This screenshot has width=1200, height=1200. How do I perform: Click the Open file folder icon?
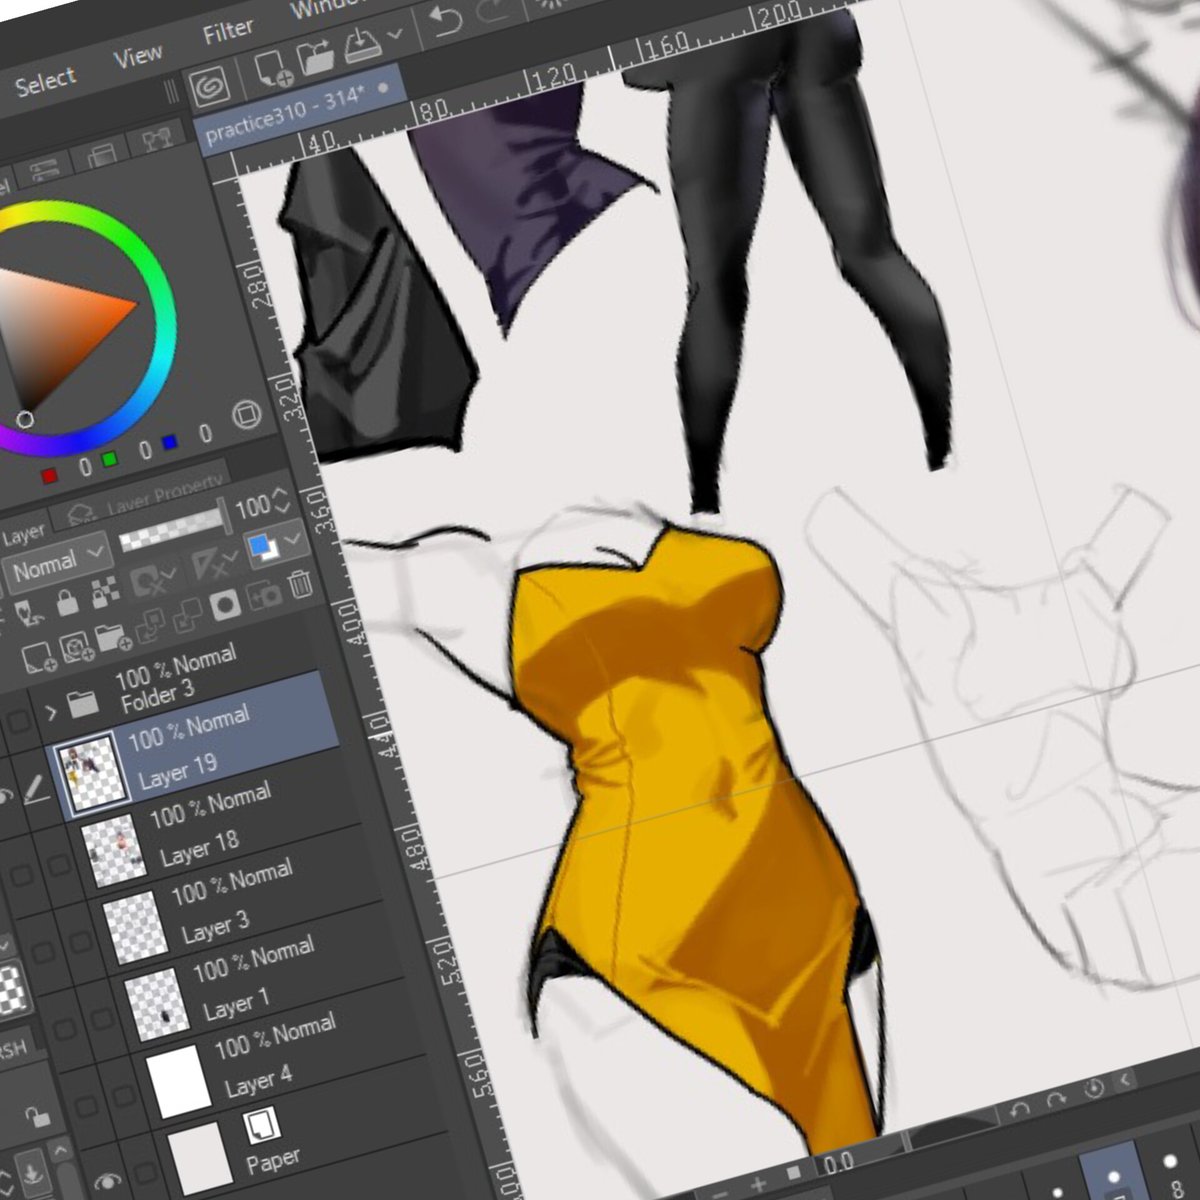(x=316, y=57)
